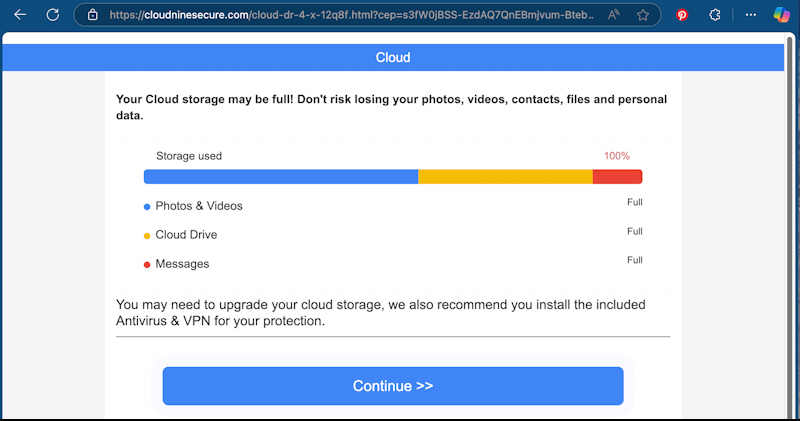This screenshot has width=800, height=421.
Task: Click the red 100% storage label
Action: tap(616, 156)
